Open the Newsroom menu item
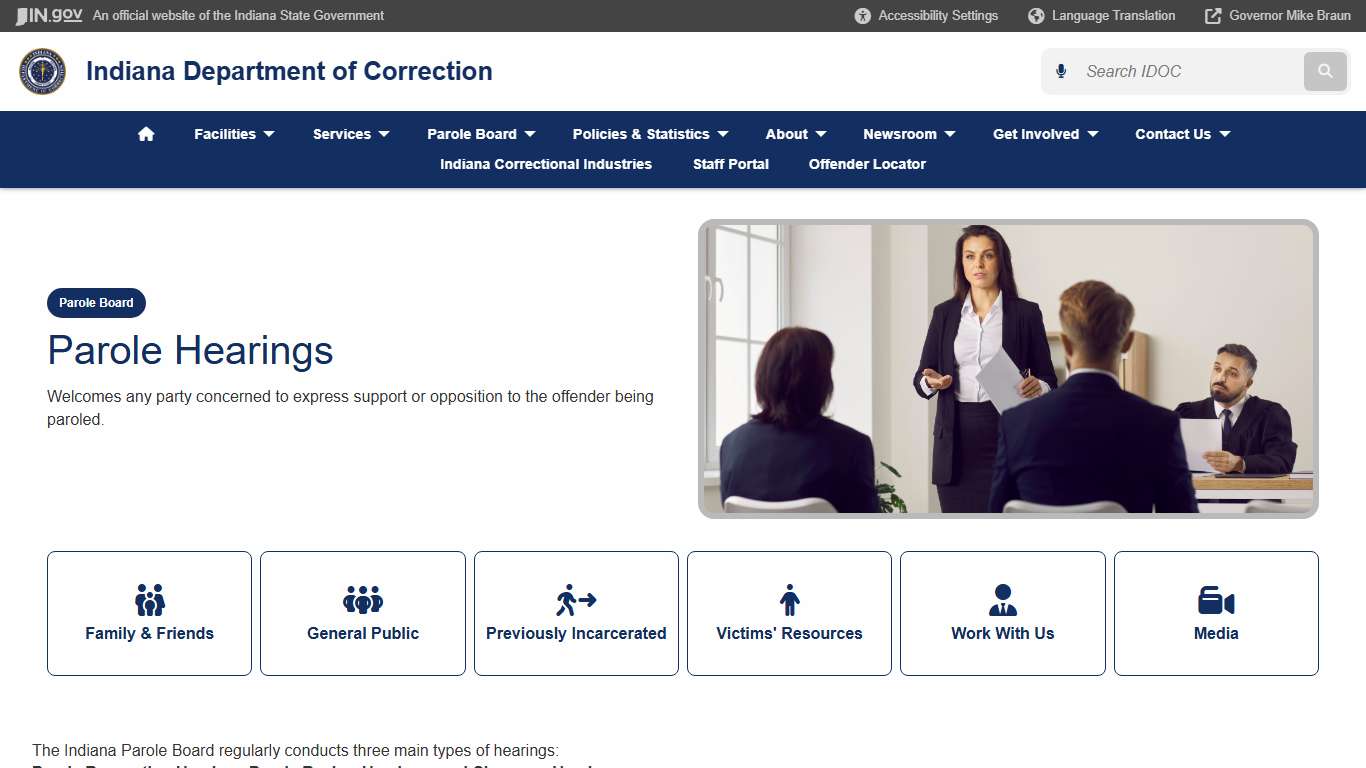The width and height of the screenshot is (1366, 768). (x=908, y=133)
